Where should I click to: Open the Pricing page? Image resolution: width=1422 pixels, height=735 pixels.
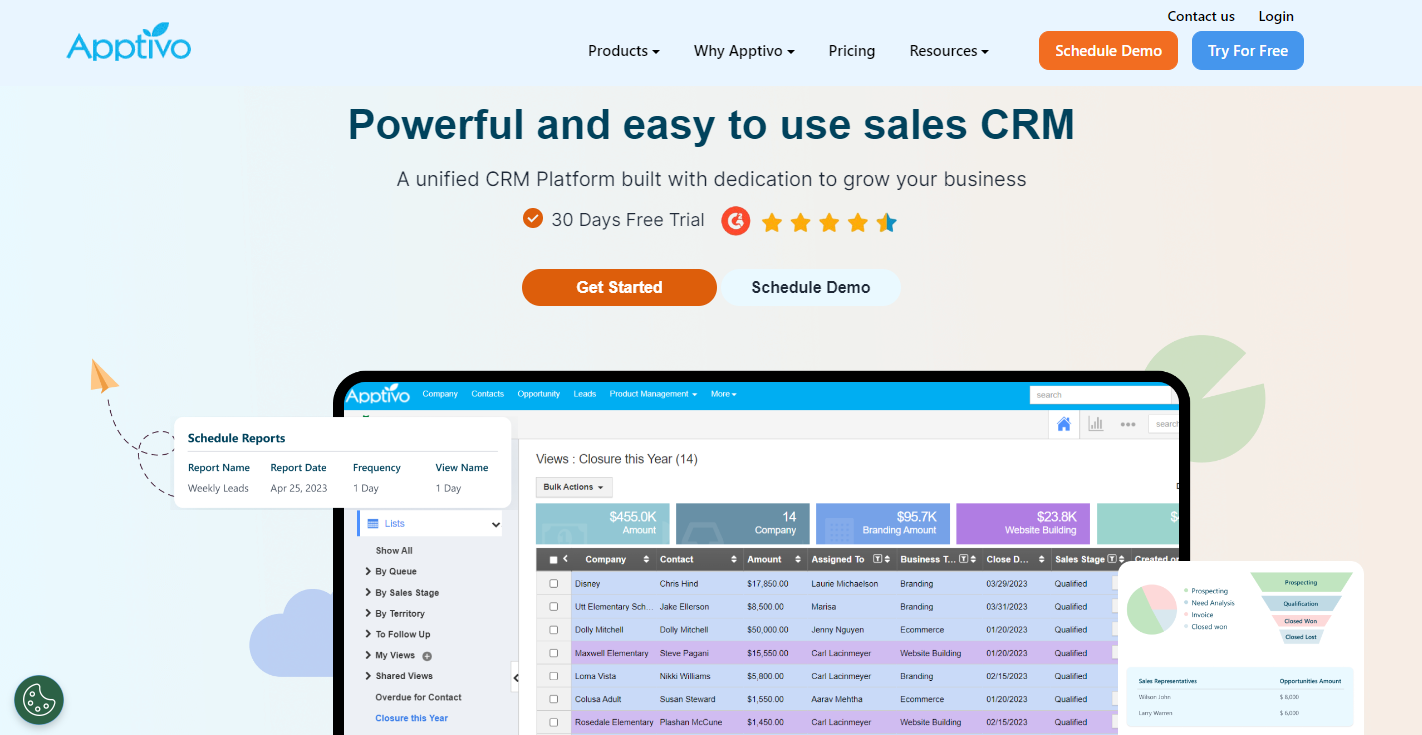tap(852, 51)
